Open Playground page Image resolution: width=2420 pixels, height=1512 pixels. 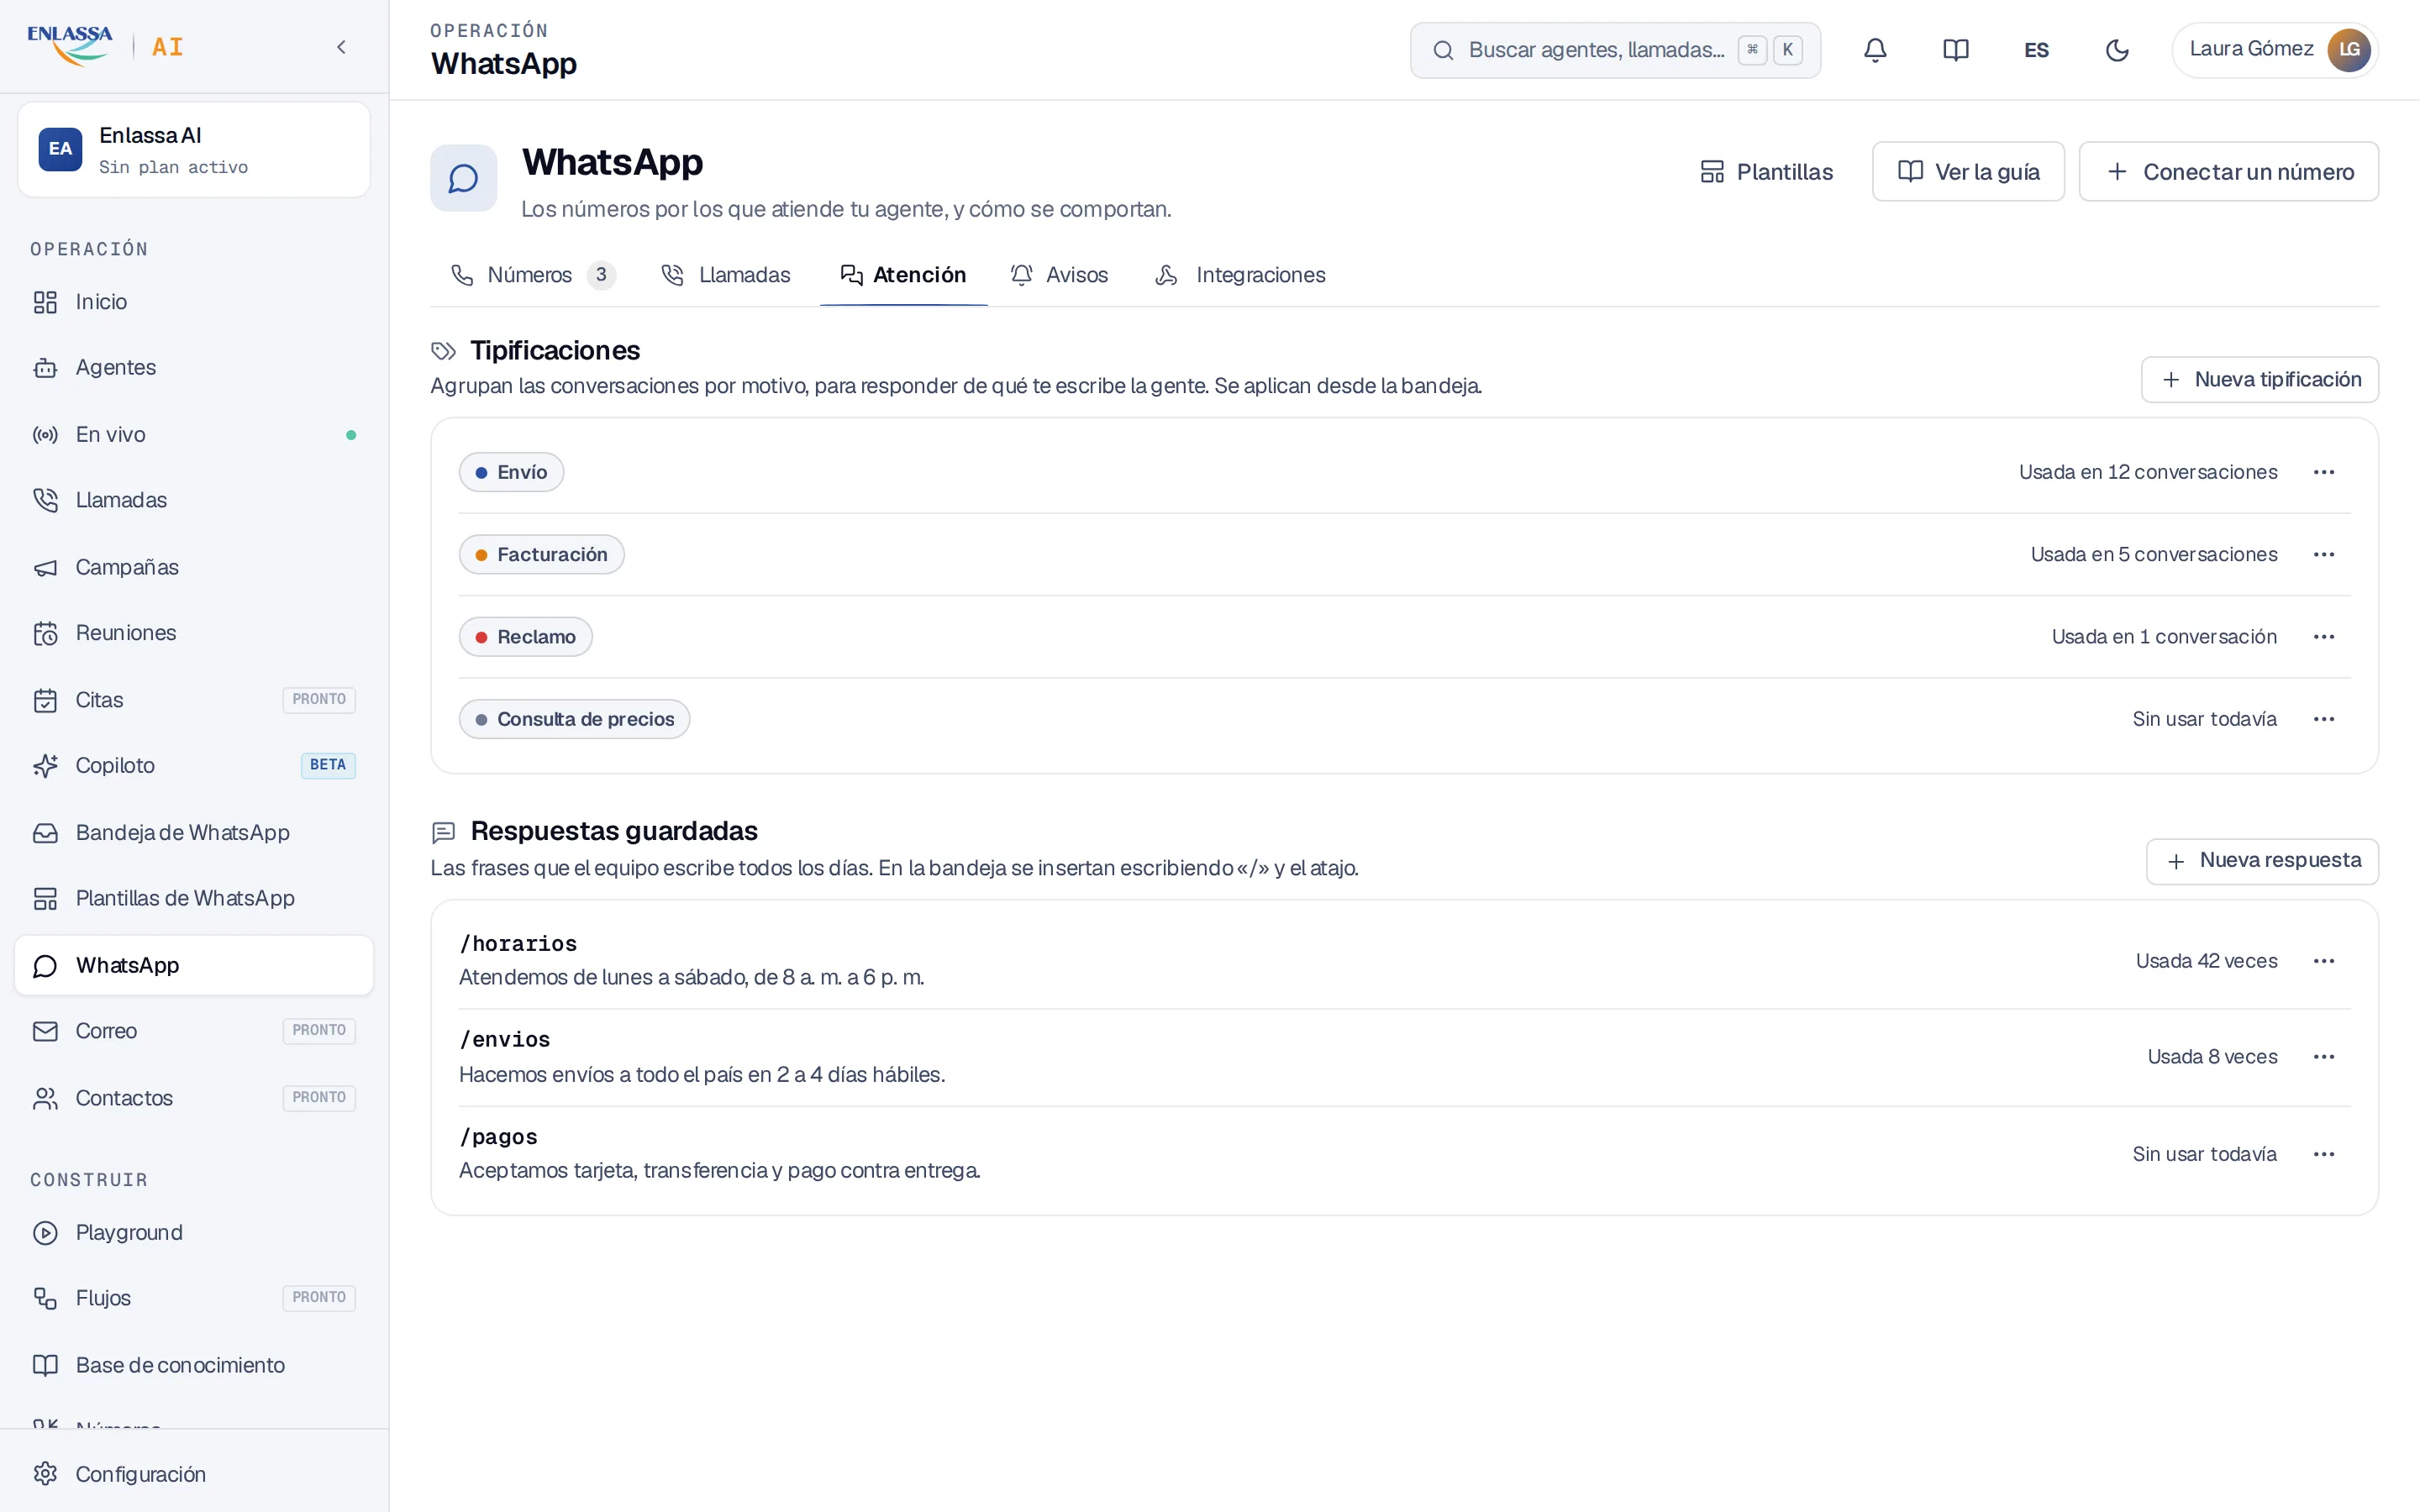coord(194,1233)
